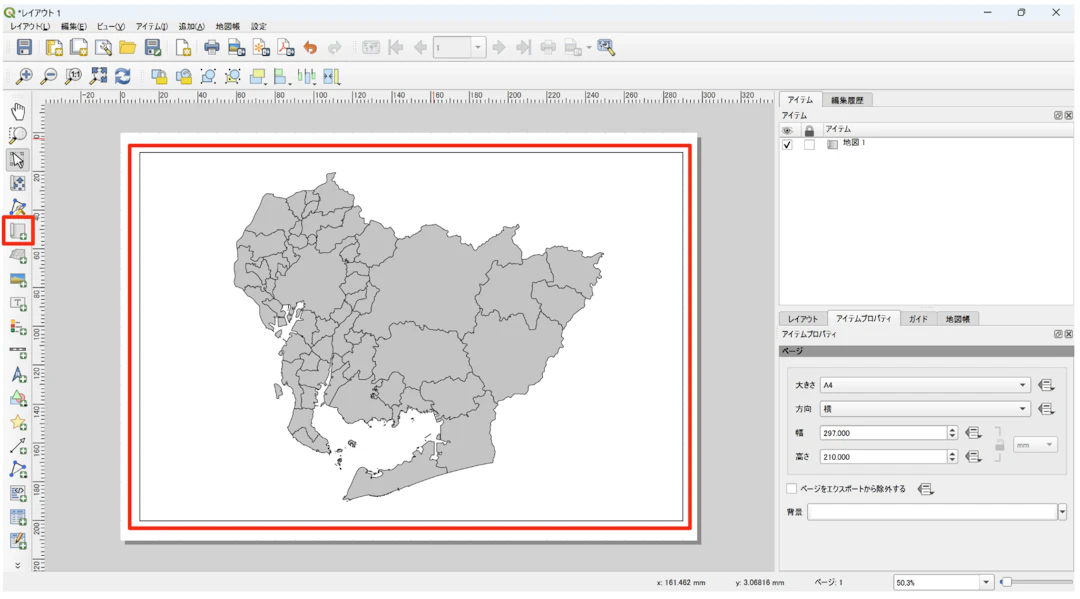Click the 幅 width input field
Screen dimensions: 1080x599
[882, 433]
